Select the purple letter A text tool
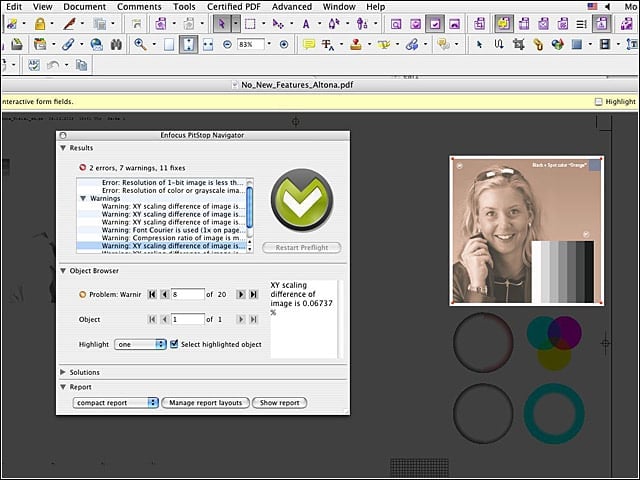640x480 pixels. tap(306, 24)
